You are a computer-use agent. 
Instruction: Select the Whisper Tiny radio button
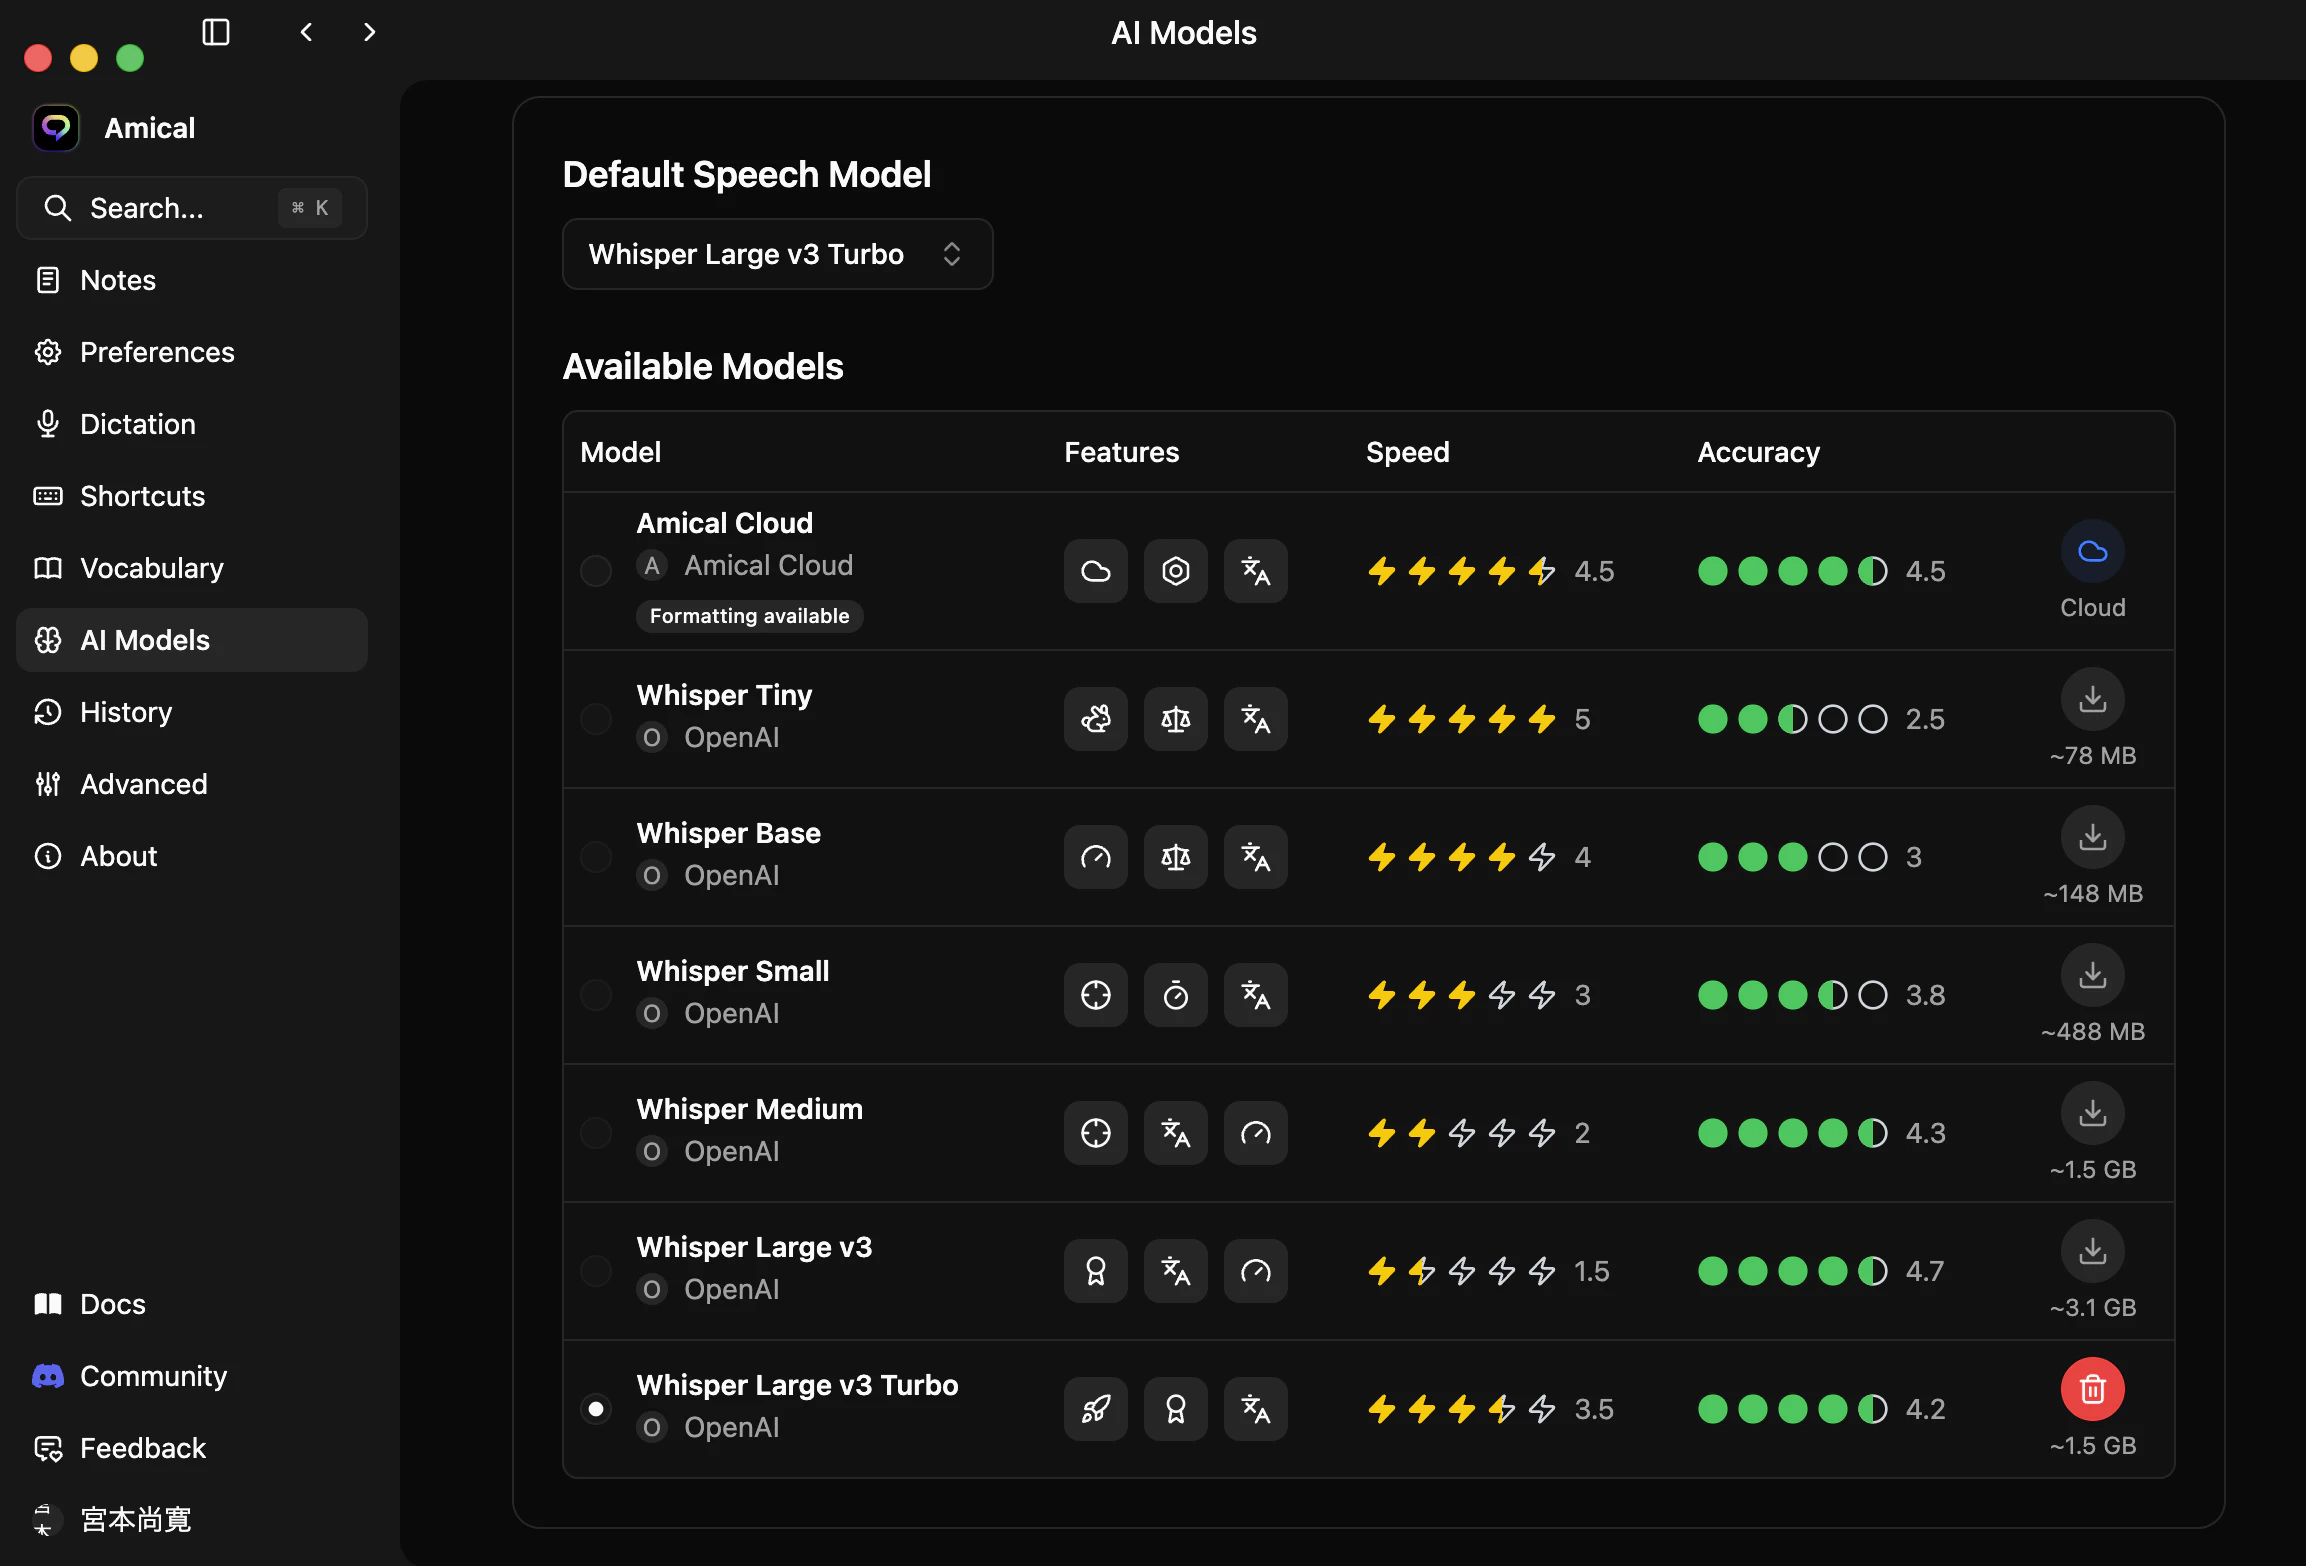[596, 719]
